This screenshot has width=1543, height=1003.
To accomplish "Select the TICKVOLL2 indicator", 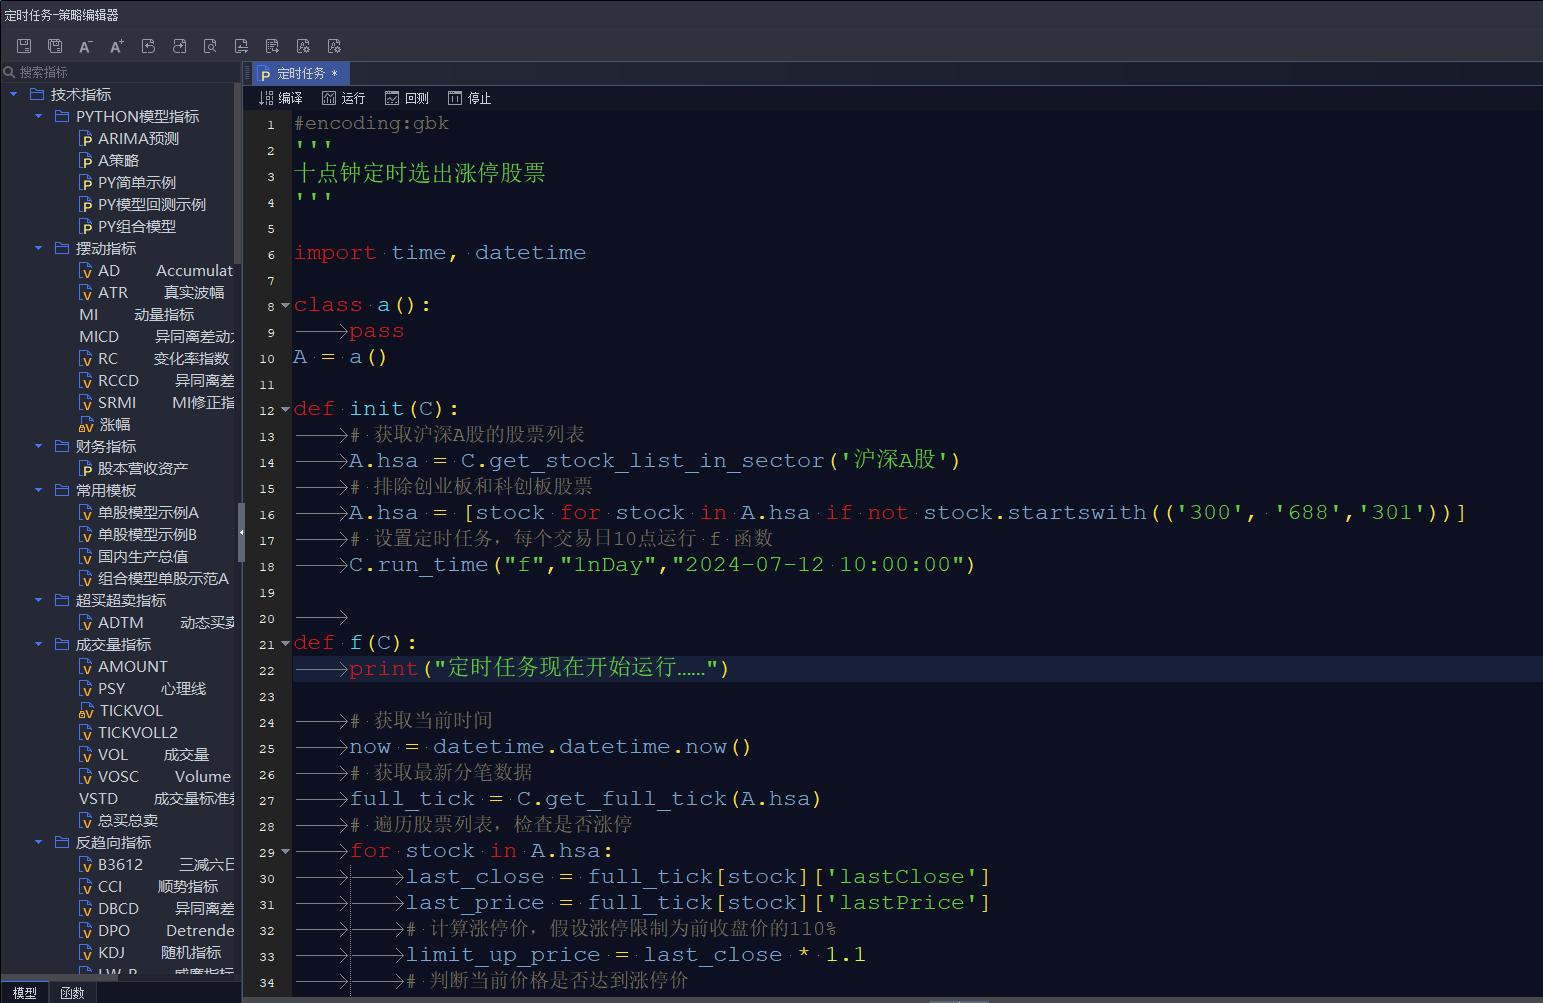I will coord(129,732).
